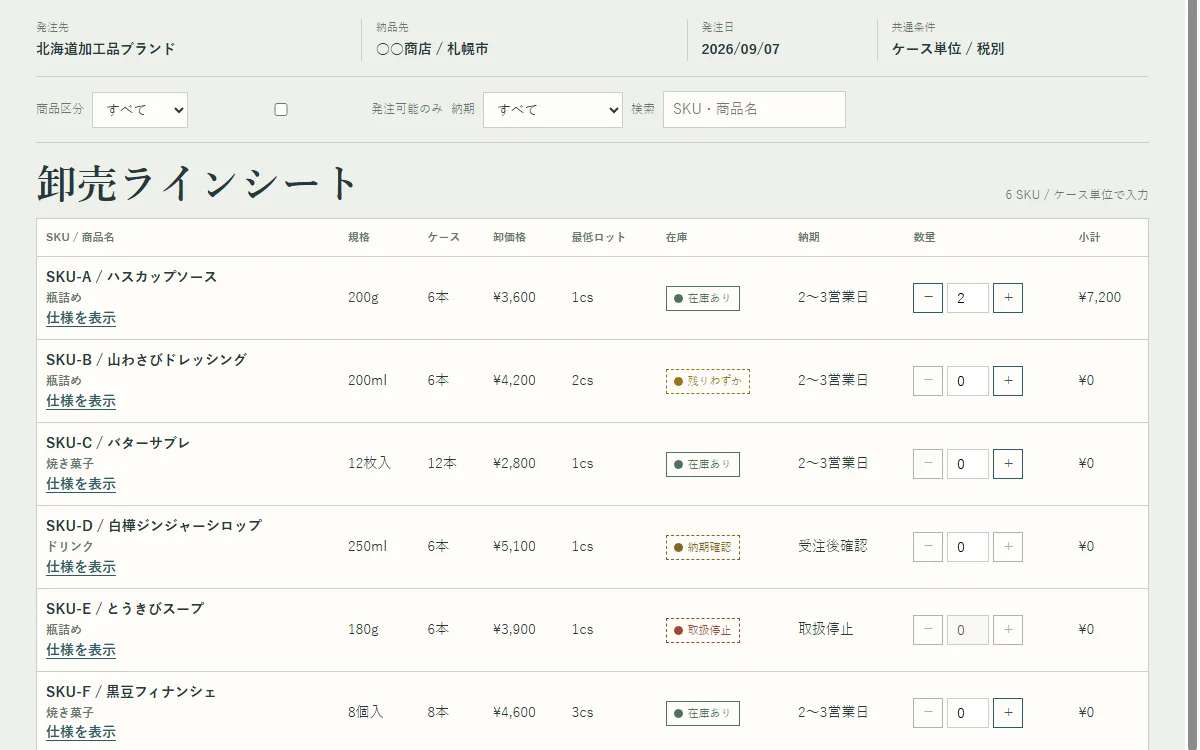Click the 北海道加工品ブランド supplier name

point(106,49)
